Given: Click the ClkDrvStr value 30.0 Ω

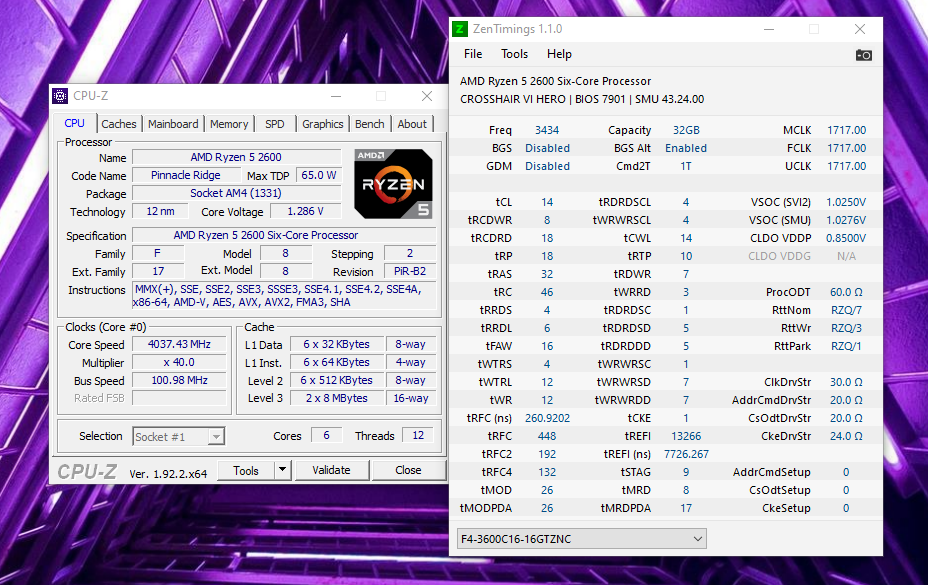Looking at the screenshot, I should tap(846, 382).
